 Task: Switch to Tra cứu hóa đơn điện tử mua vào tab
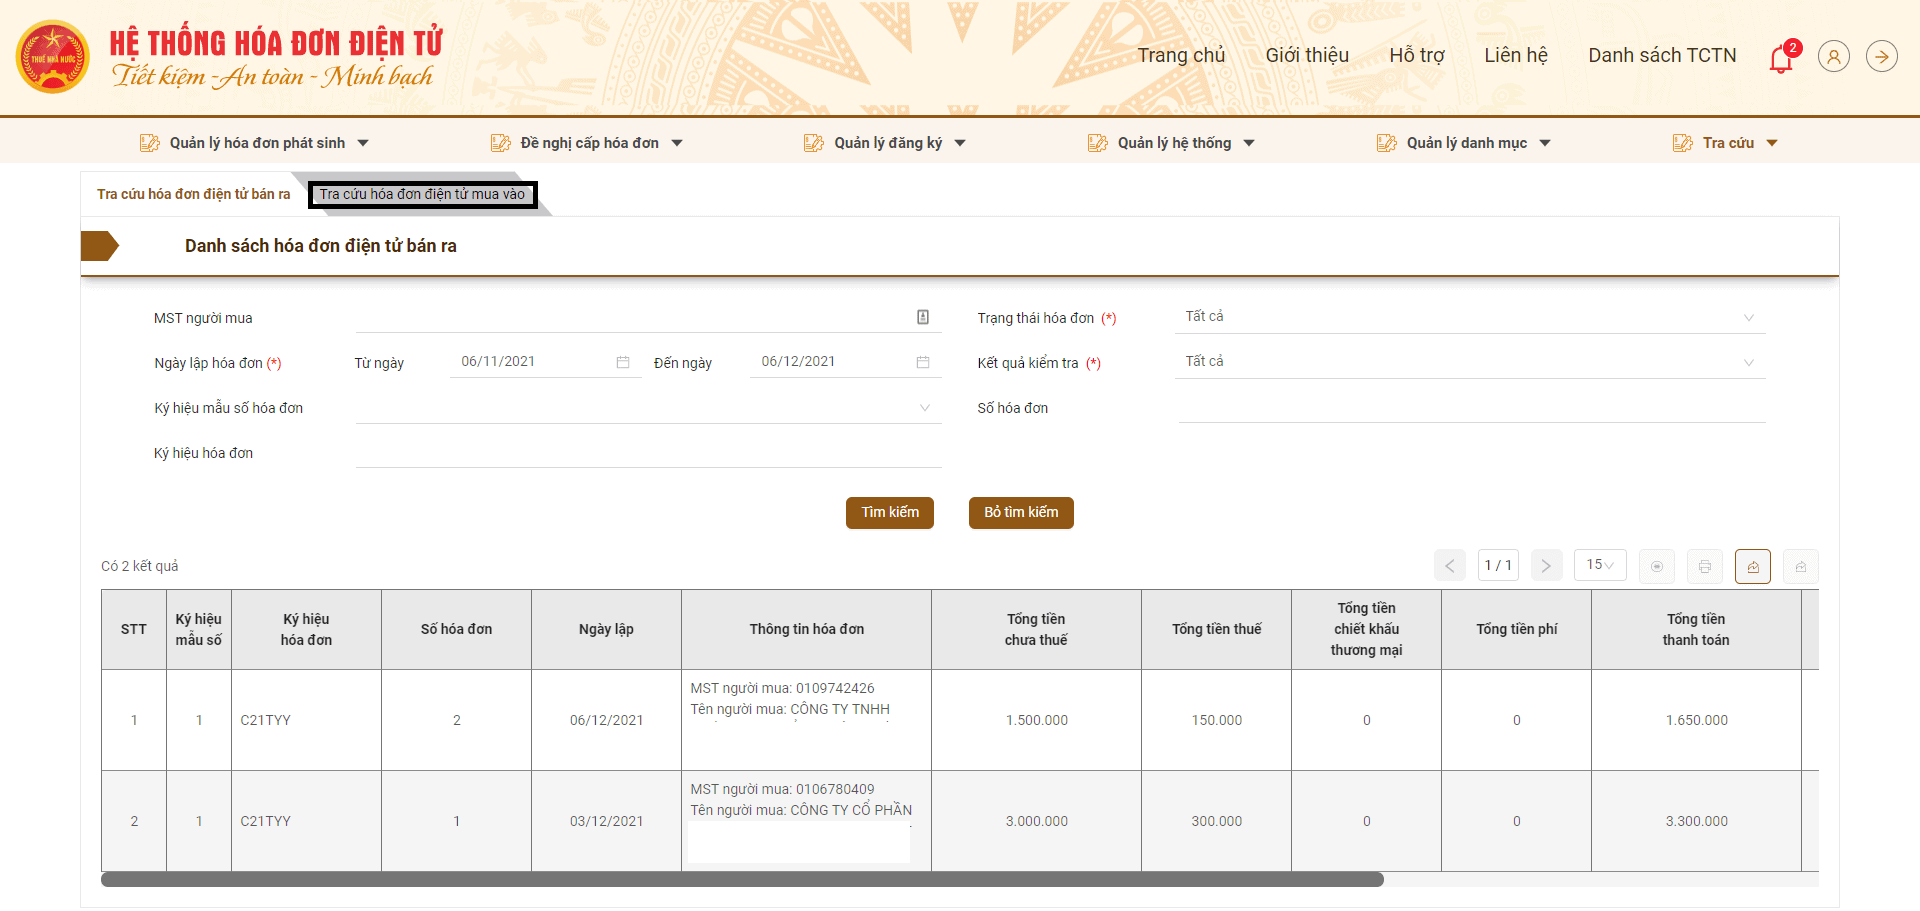423,194
